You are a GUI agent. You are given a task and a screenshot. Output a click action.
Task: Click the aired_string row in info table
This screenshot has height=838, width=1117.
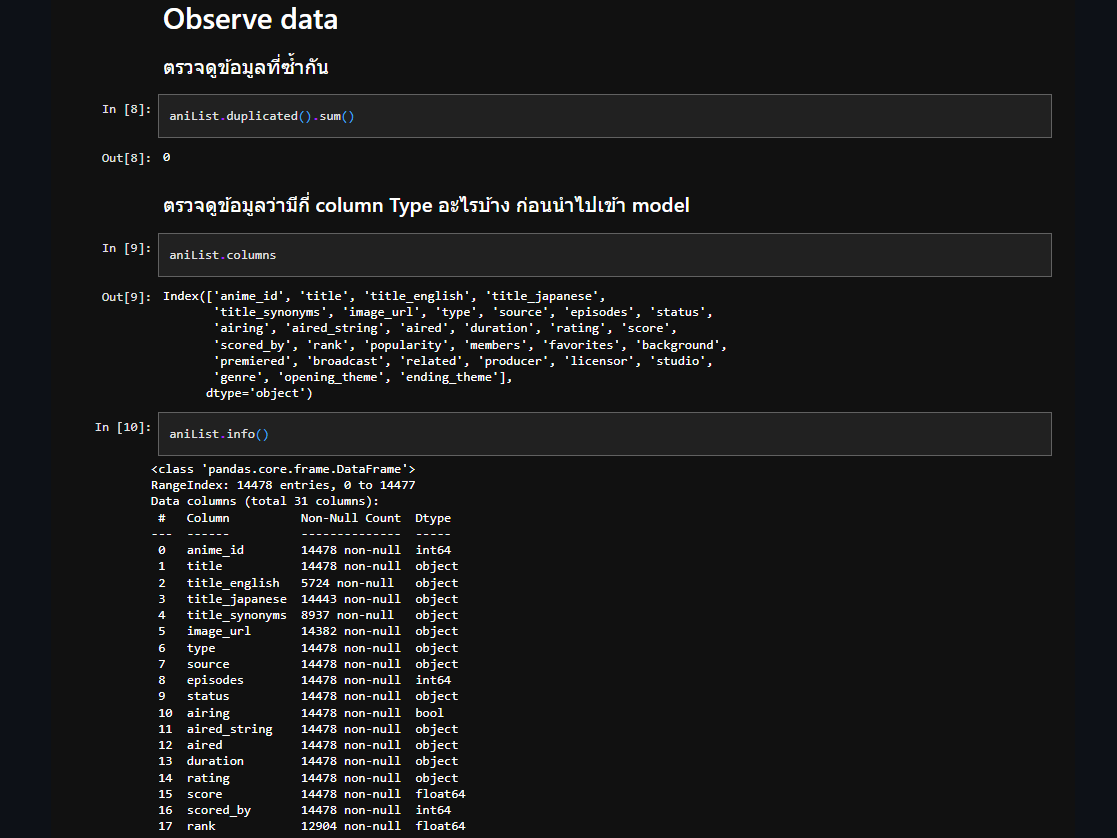308,730
